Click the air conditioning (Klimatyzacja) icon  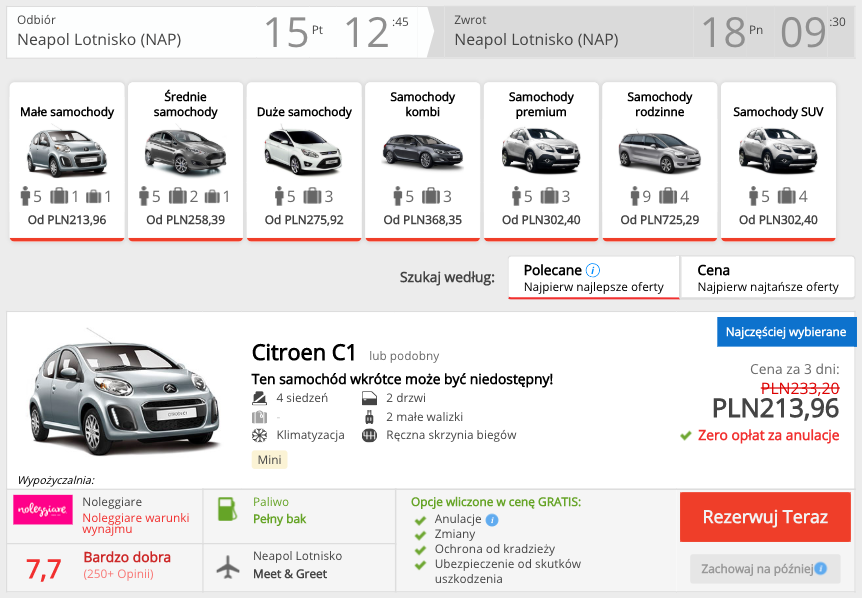(260, 434)
